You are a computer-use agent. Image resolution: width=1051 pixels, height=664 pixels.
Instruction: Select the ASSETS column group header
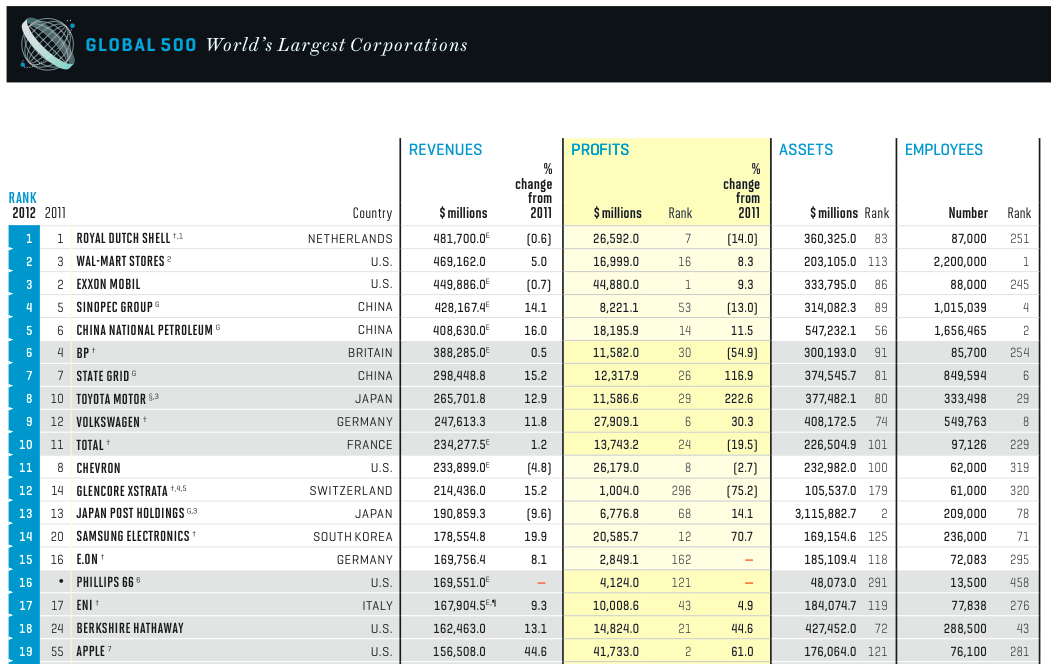[806, 149]
